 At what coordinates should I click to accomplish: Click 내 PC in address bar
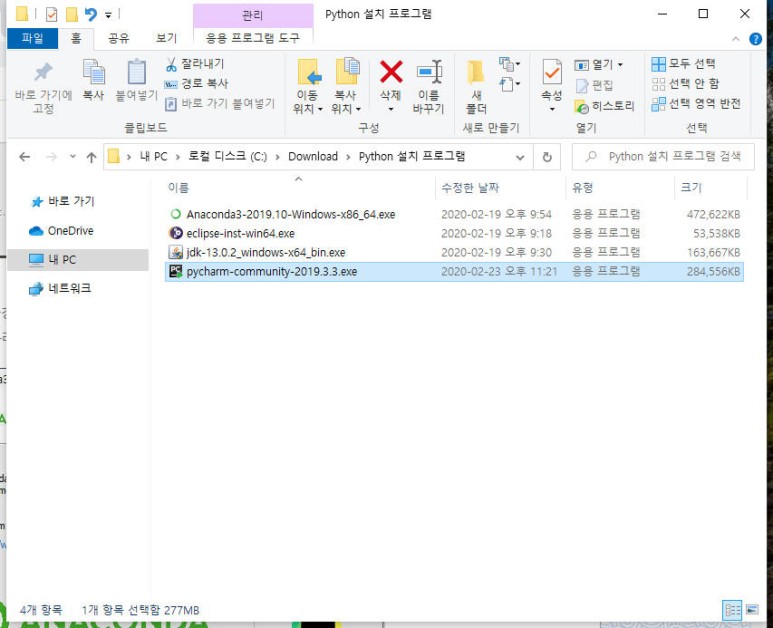pyautogui.click(x=153, y=157)
